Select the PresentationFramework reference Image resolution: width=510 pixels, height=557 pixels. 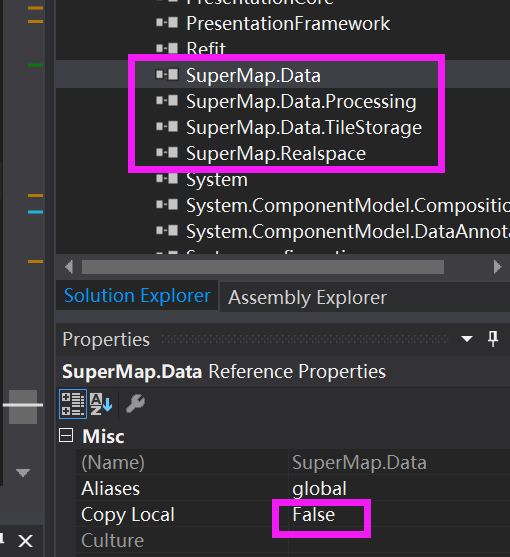[288, 23]
